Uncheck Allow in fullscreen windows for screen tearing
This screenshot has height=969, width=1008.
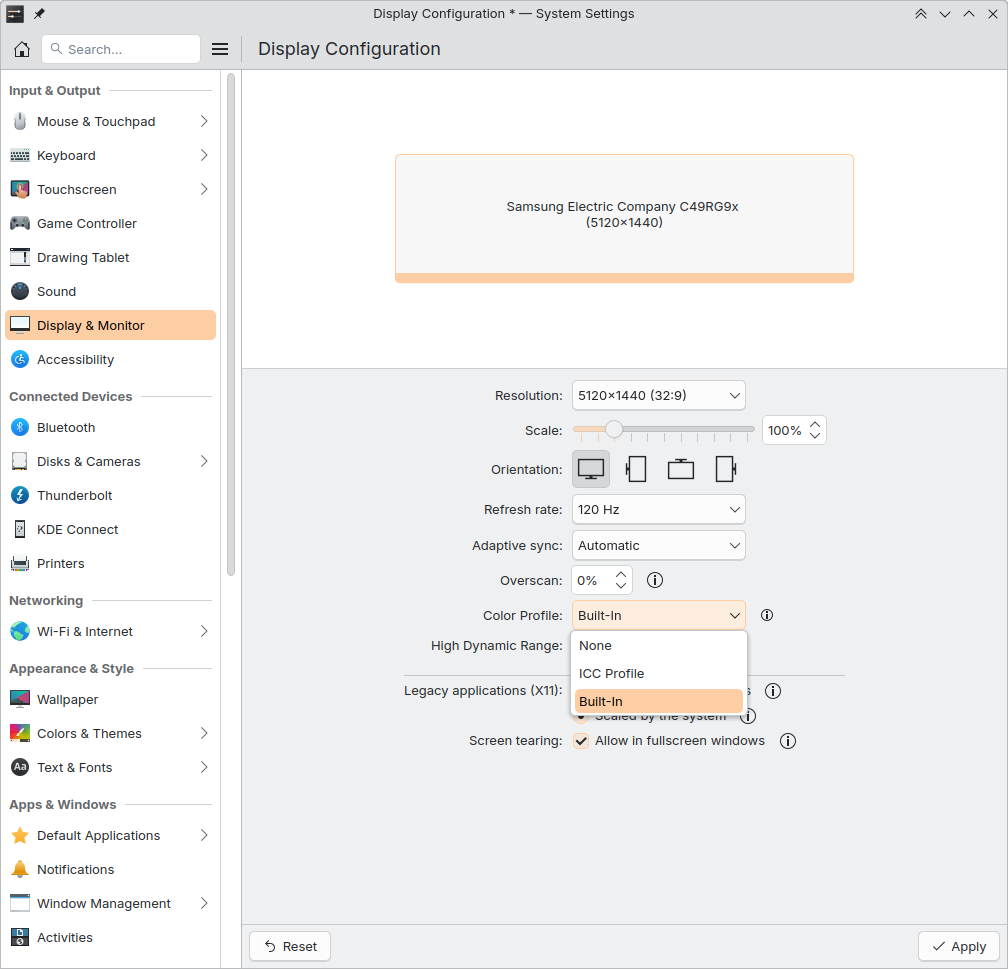pos(581,741)
